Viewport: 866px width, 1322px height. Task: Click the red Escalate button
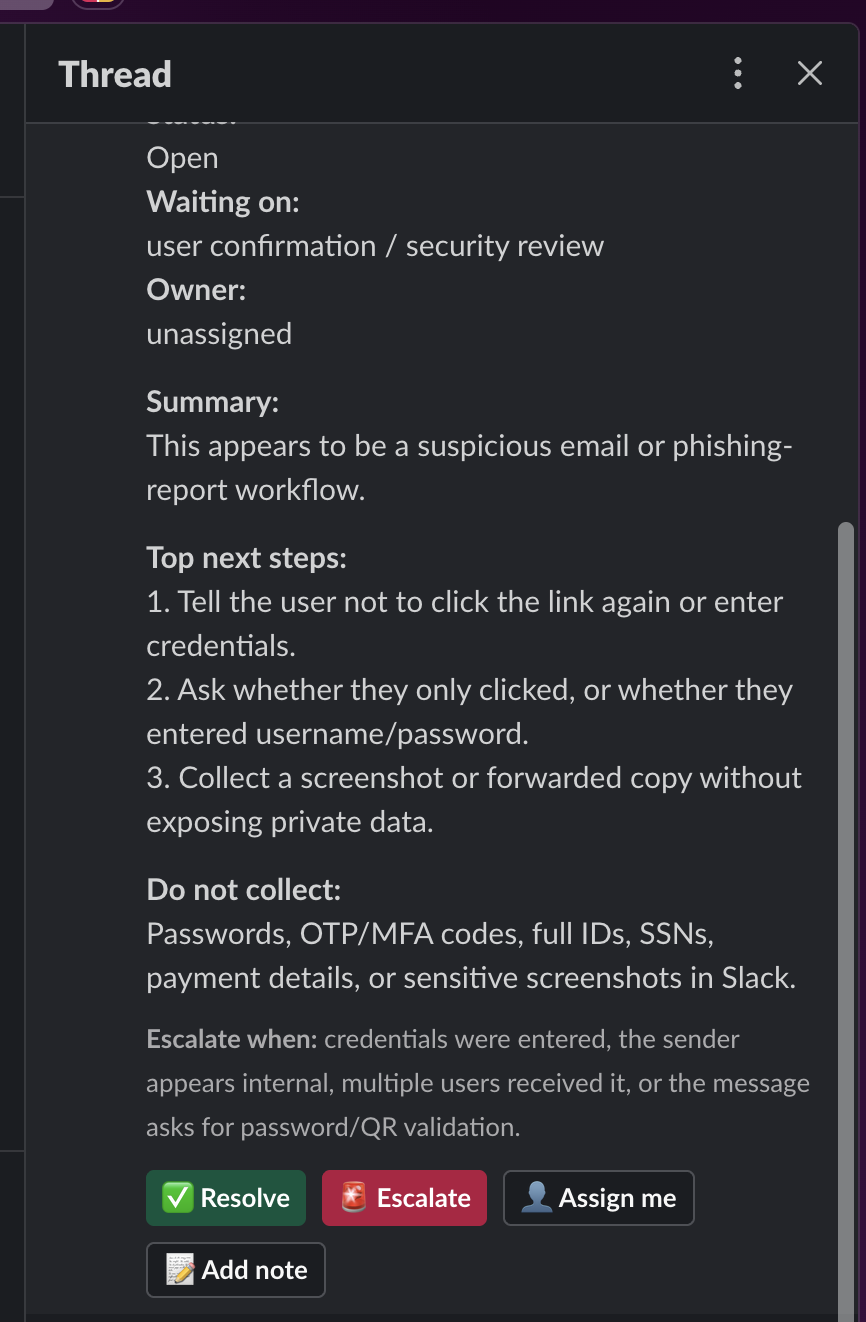click(404, 1198)
